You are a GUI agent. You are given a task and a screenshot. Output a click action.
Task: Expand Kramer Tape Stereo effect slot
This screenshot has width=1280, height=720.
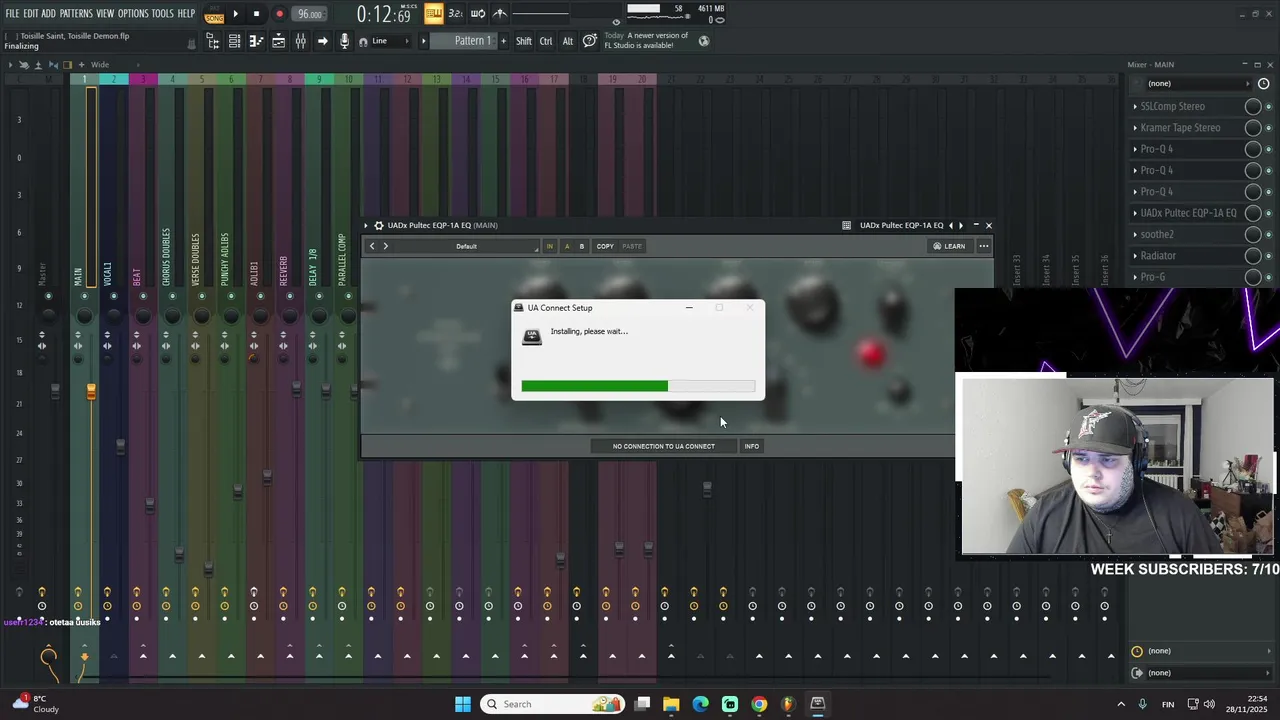pos(1135,128)
